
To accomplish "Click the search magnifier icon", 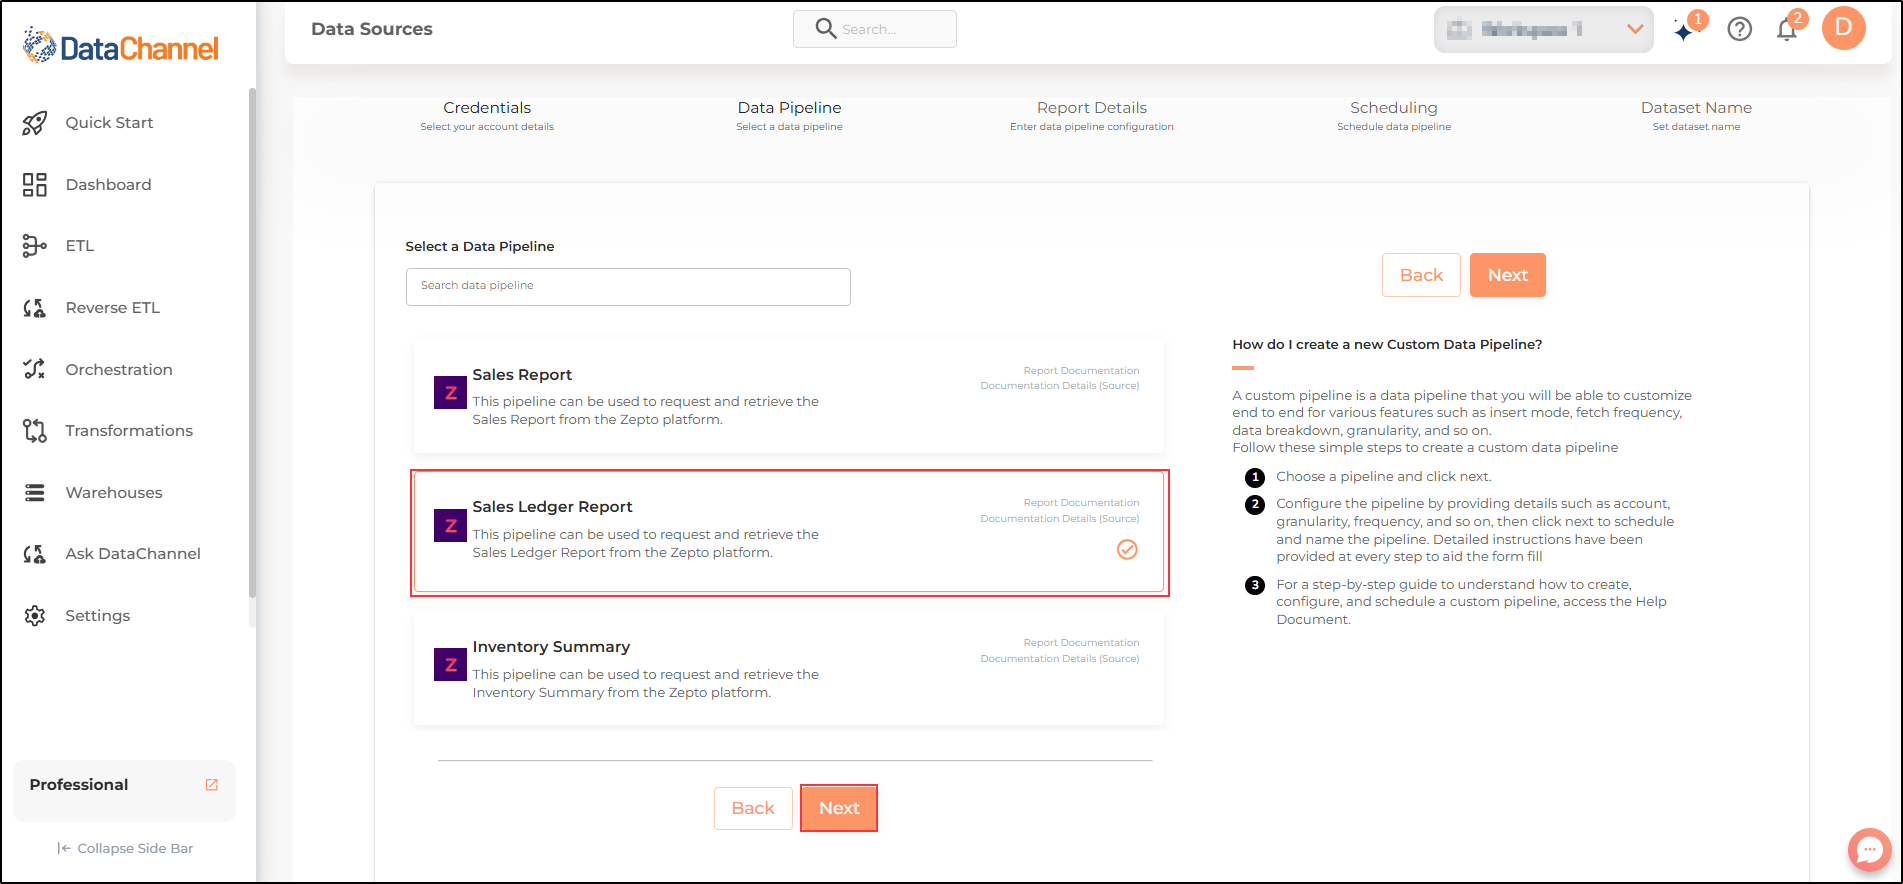I will (826, 28).
